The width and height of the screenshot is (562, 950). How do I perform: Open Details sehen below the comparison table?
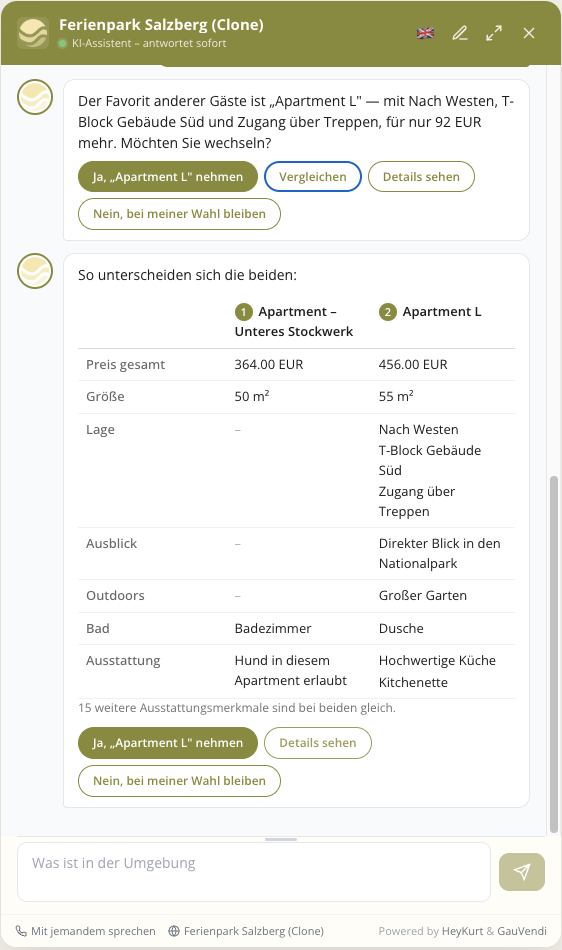click(317, 743)
